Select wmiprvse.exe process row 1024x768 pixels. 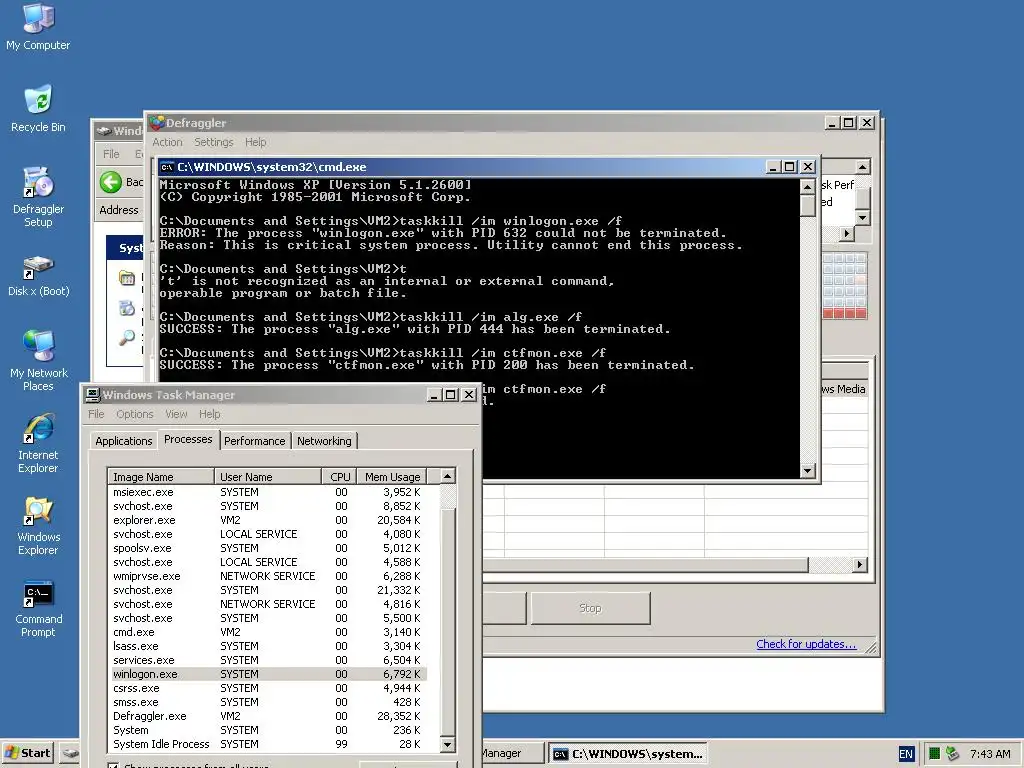pos(268,577)
